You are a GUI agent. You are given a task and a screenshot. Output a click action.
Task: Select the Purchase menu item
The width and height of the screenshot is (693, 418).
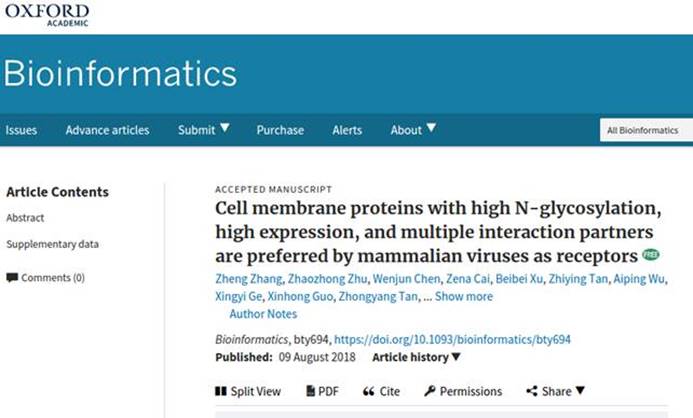click(280, 130)
